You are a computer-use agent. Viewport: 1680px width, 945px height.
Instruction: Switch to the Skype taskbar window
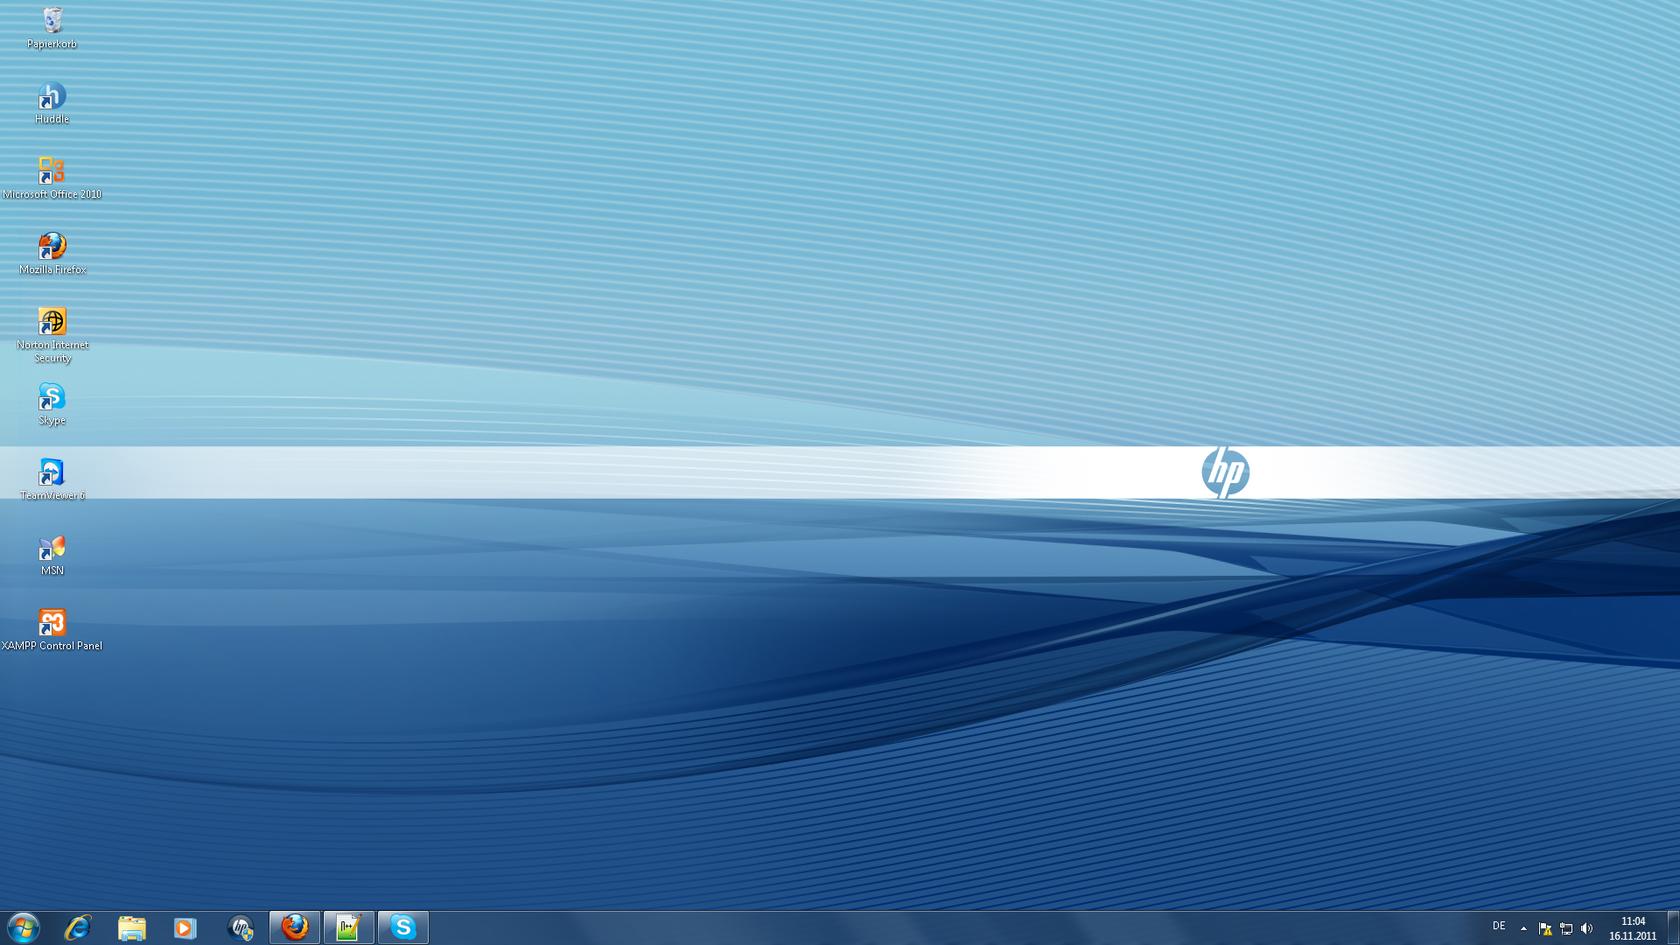[403, 928]
